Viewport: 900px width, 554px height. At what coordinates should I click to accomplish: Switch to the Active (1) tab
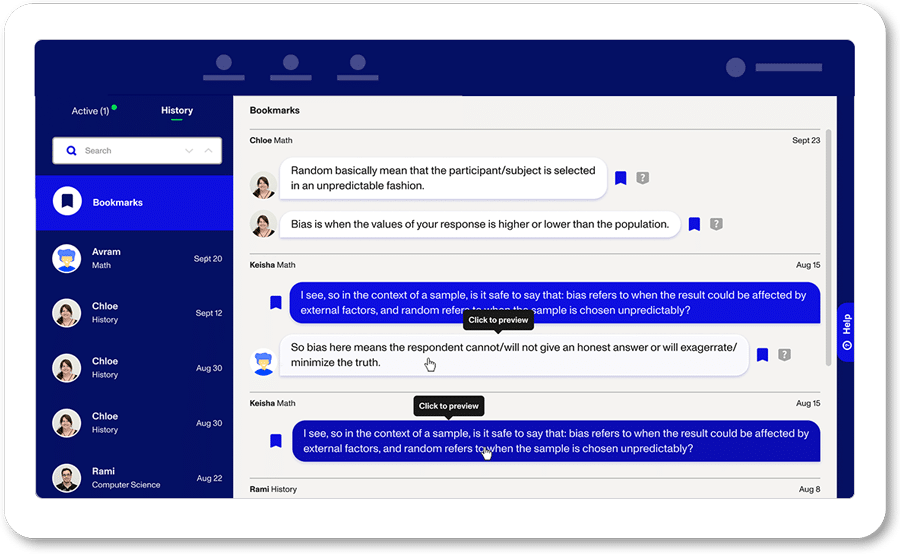pyautogui.click(x=91, y=111)
